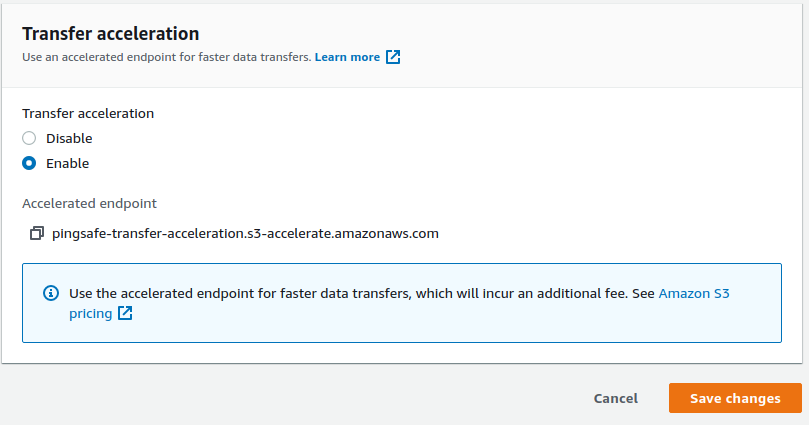The image size is (809, 425).
Task: Select the Disable radio button
Action: 29,139
